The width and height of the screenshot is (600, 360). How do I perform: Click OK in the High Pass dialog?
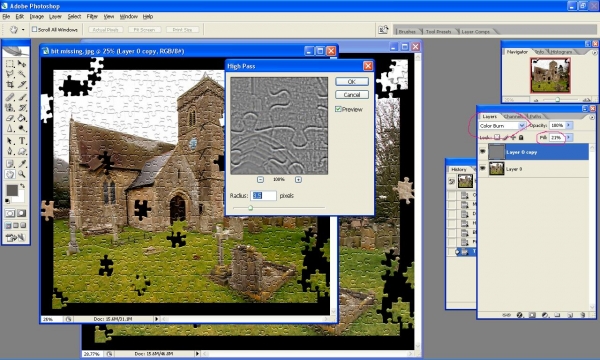pos(352,81)
